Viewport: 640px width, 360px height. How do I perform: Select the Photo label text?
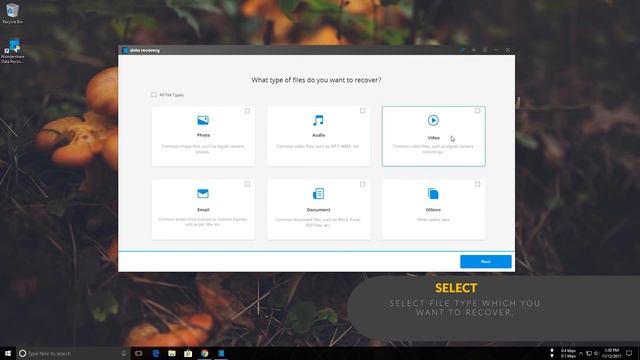[x=203, y=135]
